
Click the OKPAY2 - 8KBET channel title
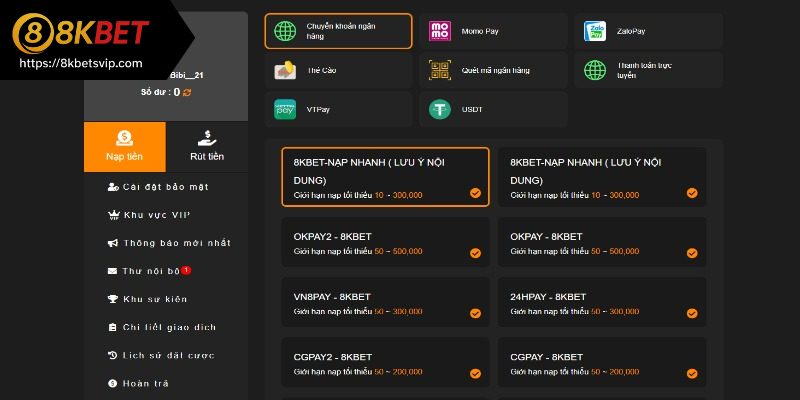coord(333,237)
